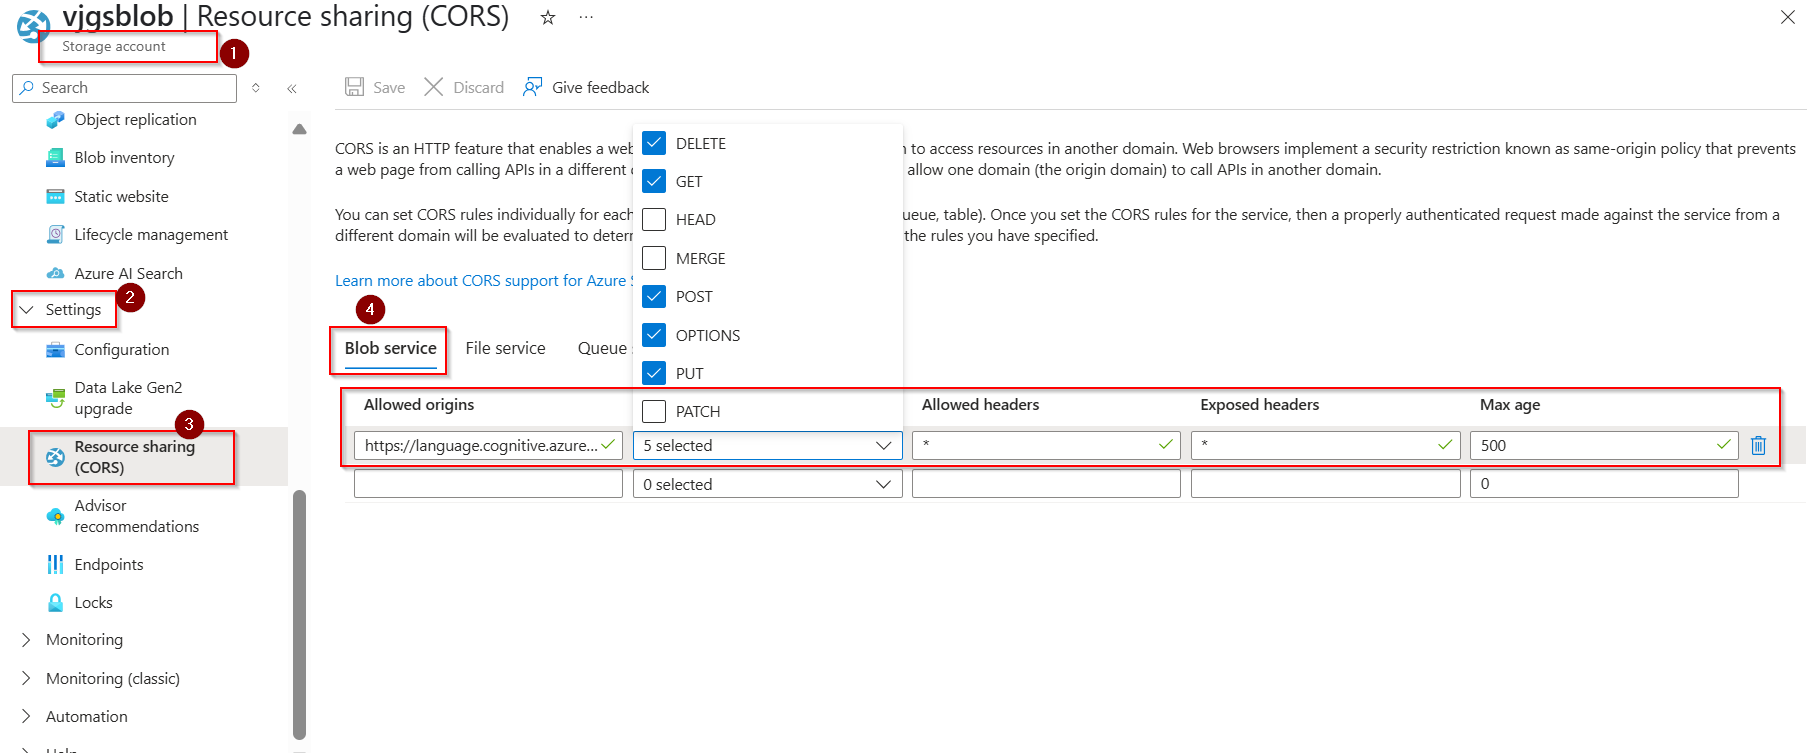The image size is (1807, 753).
Task: Click the Blob inventory icon
Action: [56, 158]
